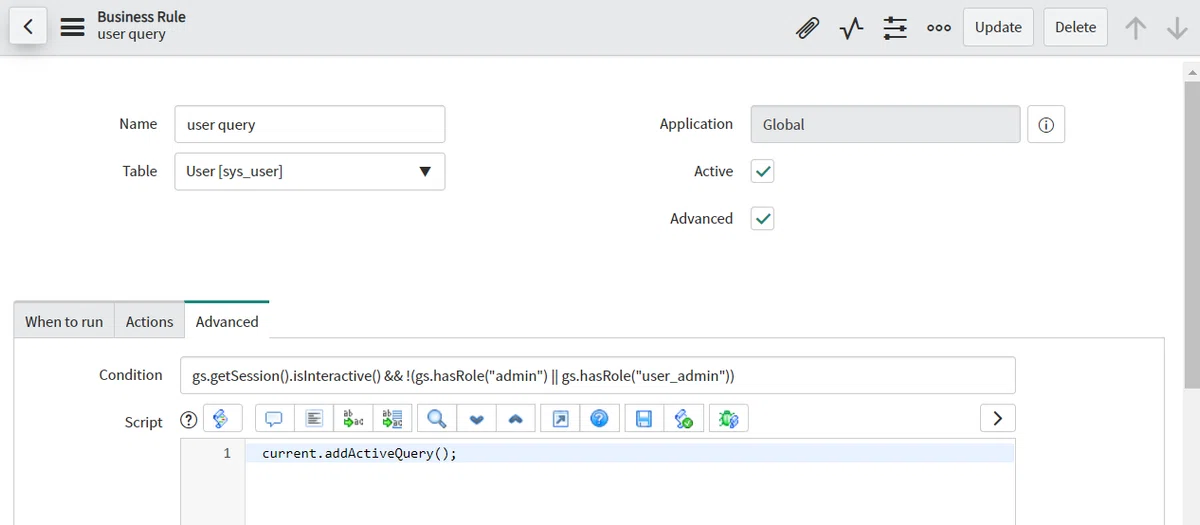1200x525 pixels.
Task: Open the Table dropdown User [sys_user]
Action: click(x=310, y=171)
